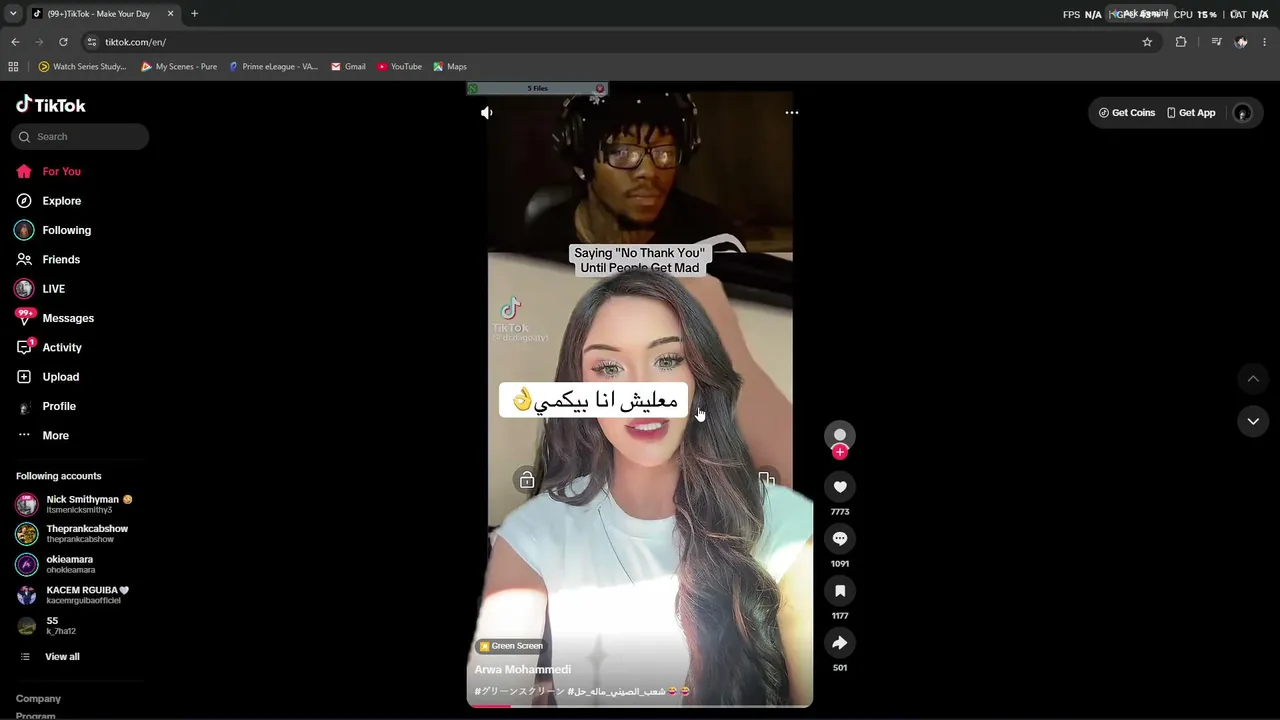Screen dimensions: 1280x720
Task: Focus the Chrome address bar
Action: pyautogui.click(x=610, y=42)
